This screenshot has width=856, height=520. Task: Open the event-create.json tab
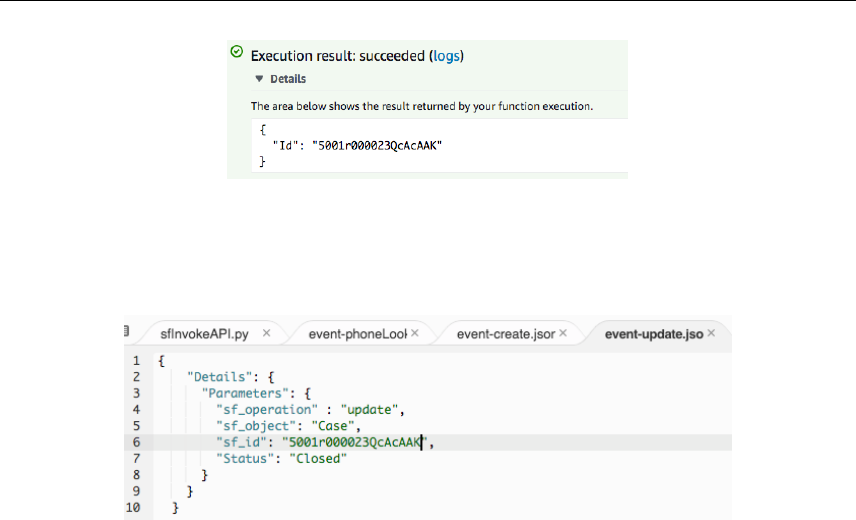(x=506, y=333)
